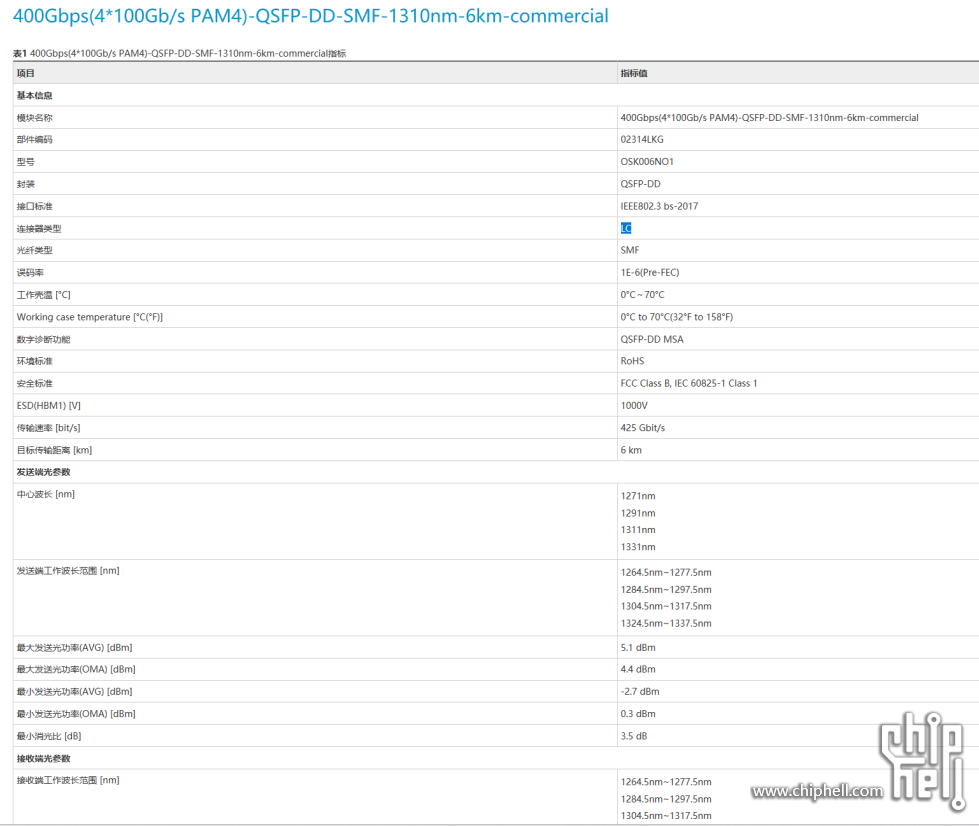
Task: Select the value 0°C to 70°C(32°F to 158°F)
Action: [x=676, y=317]
